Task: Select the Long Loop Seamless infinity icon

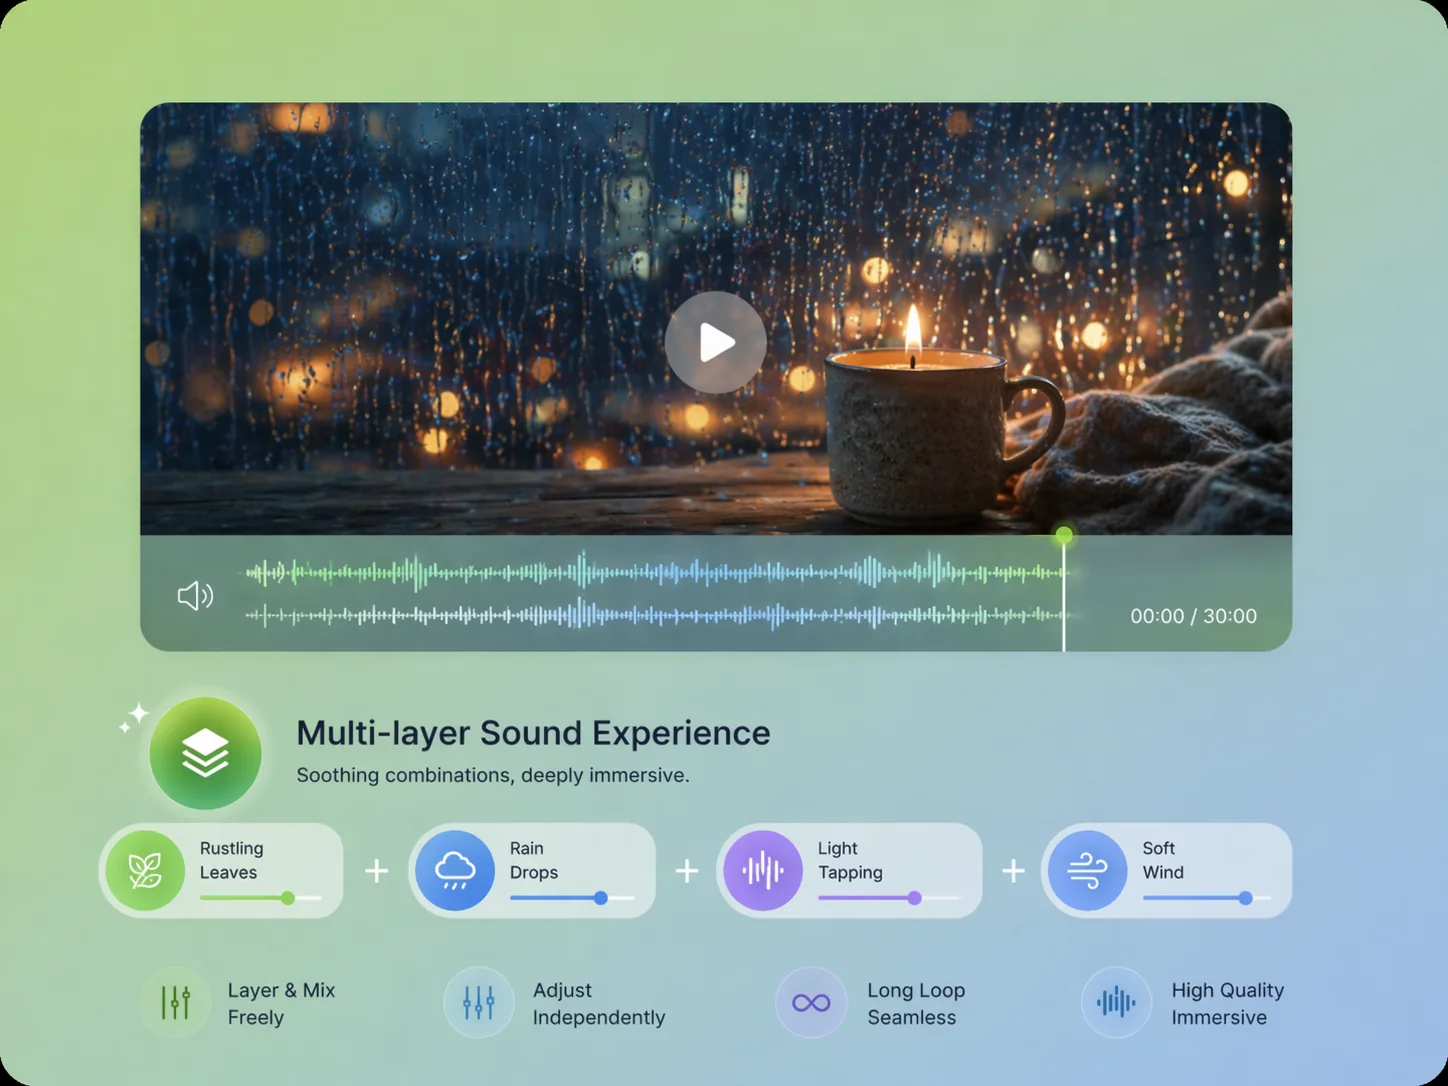Action: [x=810, y=1002]
